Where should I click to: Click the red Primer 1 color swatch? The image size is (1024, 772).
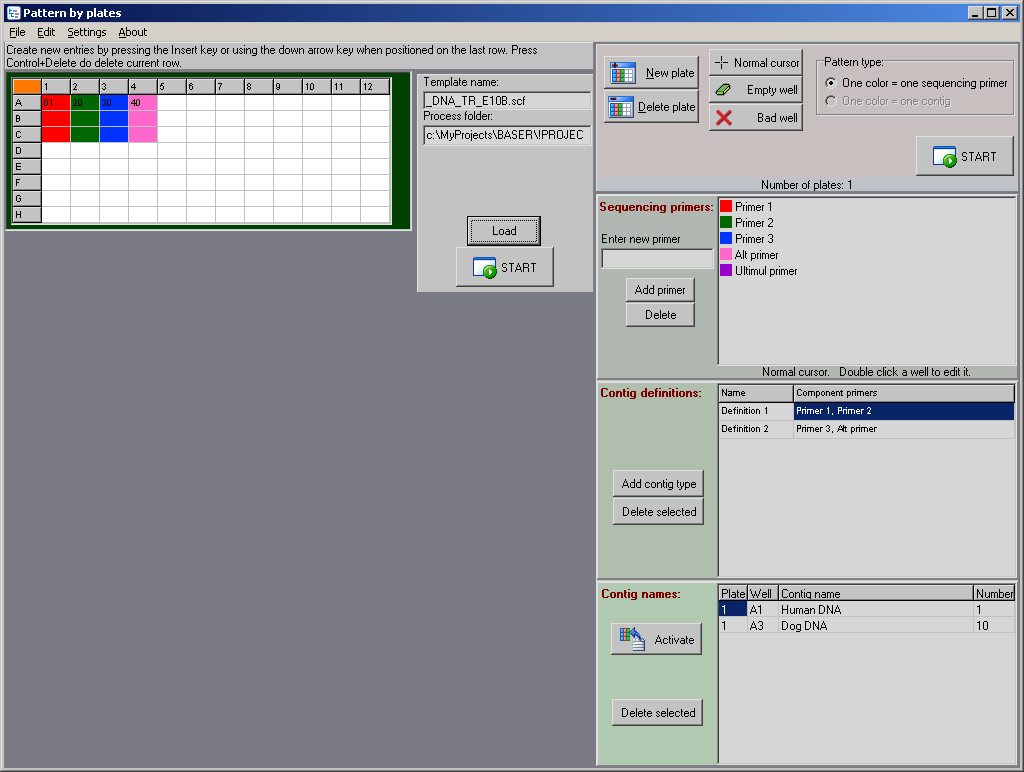point(726,206)
